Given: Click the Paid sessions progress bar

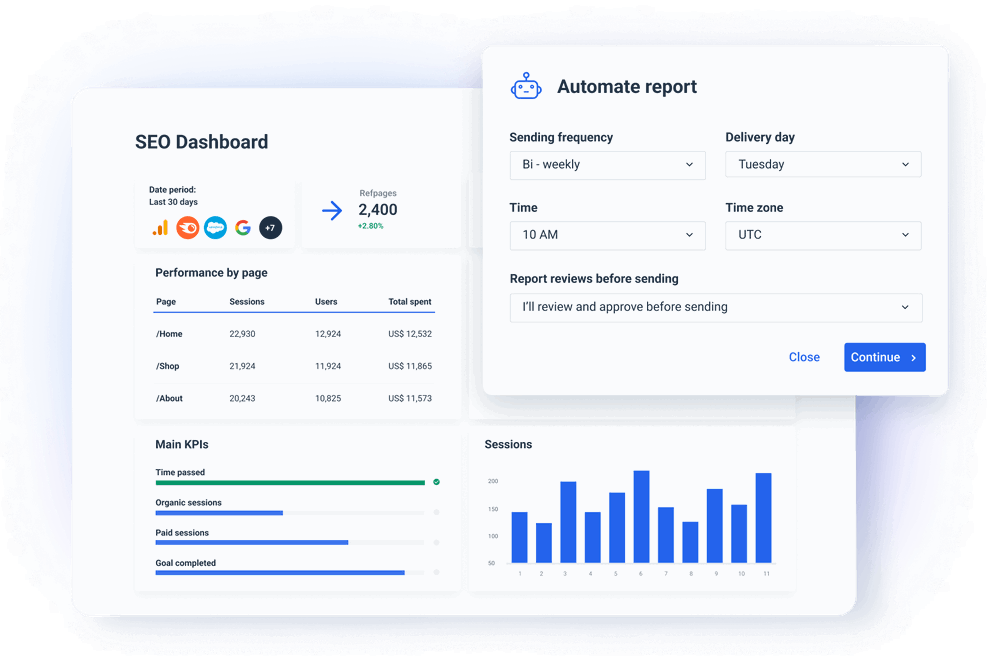Looking at the screenshot, I should 250,543.
